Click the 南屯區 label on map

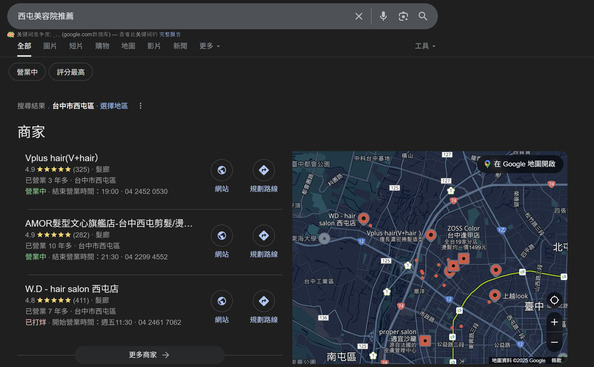[341, 356]
